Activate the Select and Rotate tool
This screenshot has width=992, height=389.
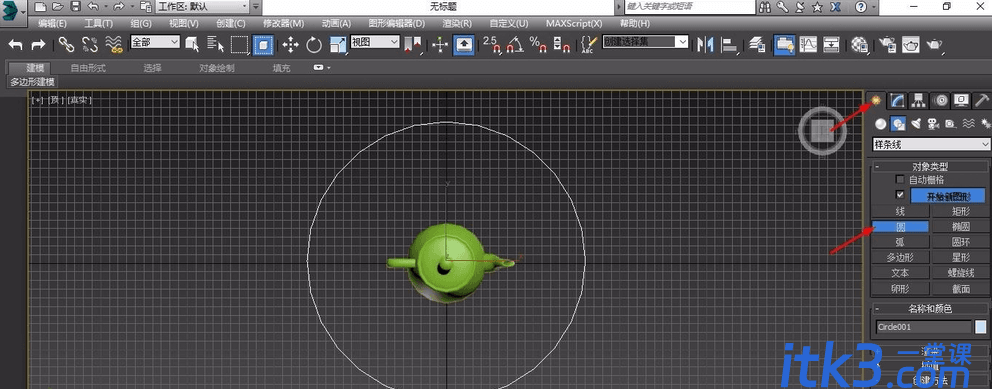(314, 44)
